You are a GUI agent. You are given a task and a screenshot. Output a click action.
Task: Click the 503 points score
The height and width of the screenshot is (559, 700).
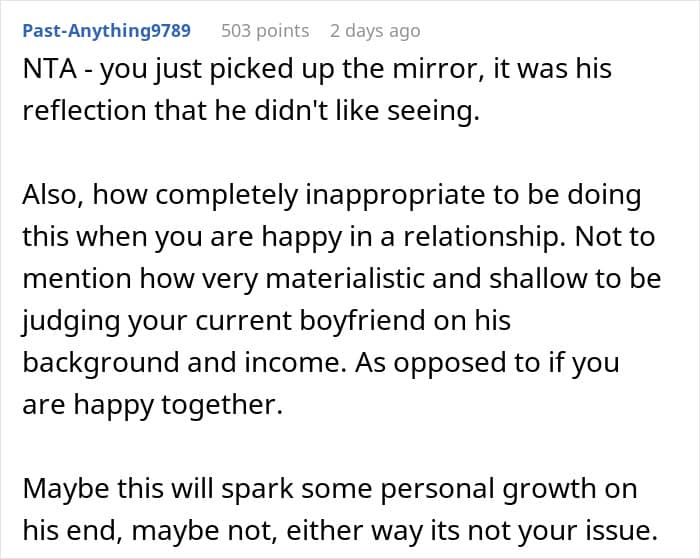pos(264,30)
